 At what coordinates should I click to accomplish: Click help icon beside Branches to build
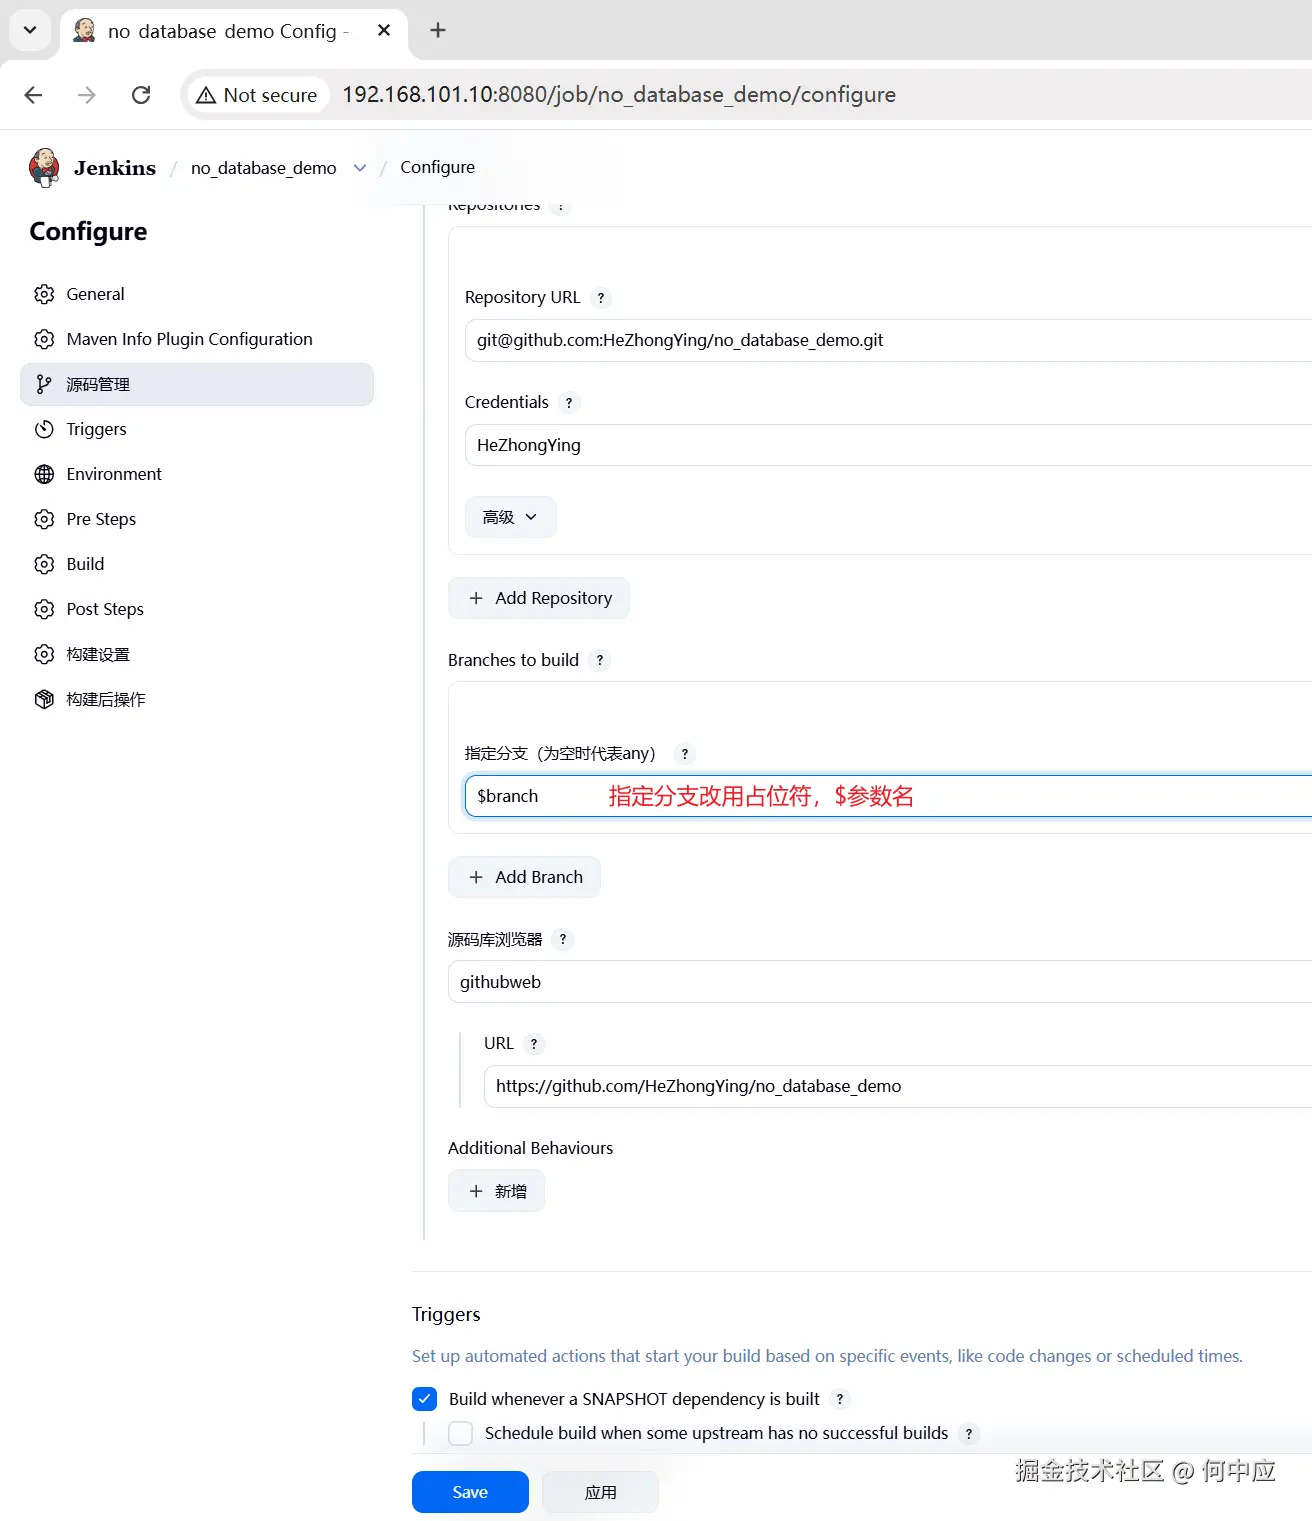[599, 661]
